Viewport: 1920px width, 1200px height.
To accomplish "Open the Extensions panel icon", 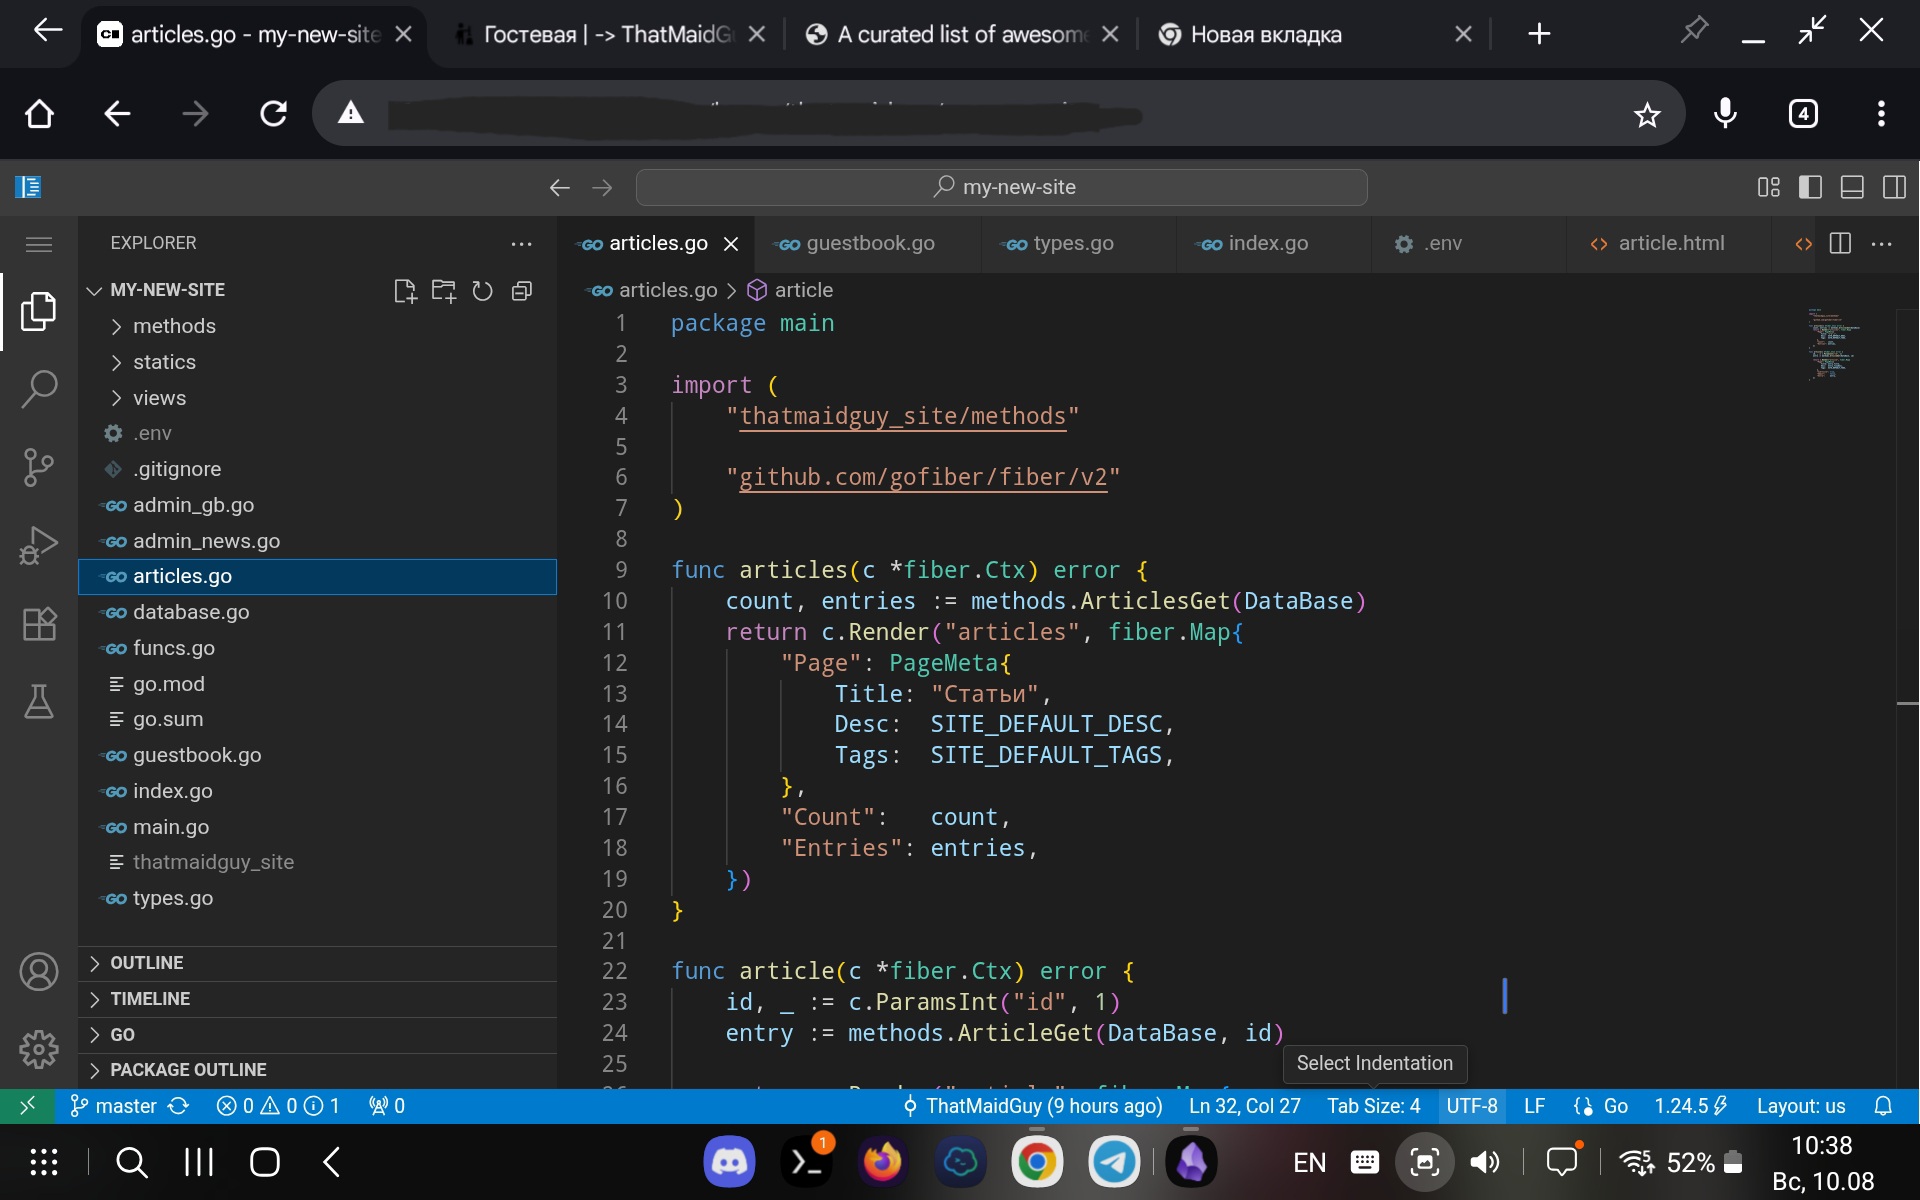I will [40, 623].
